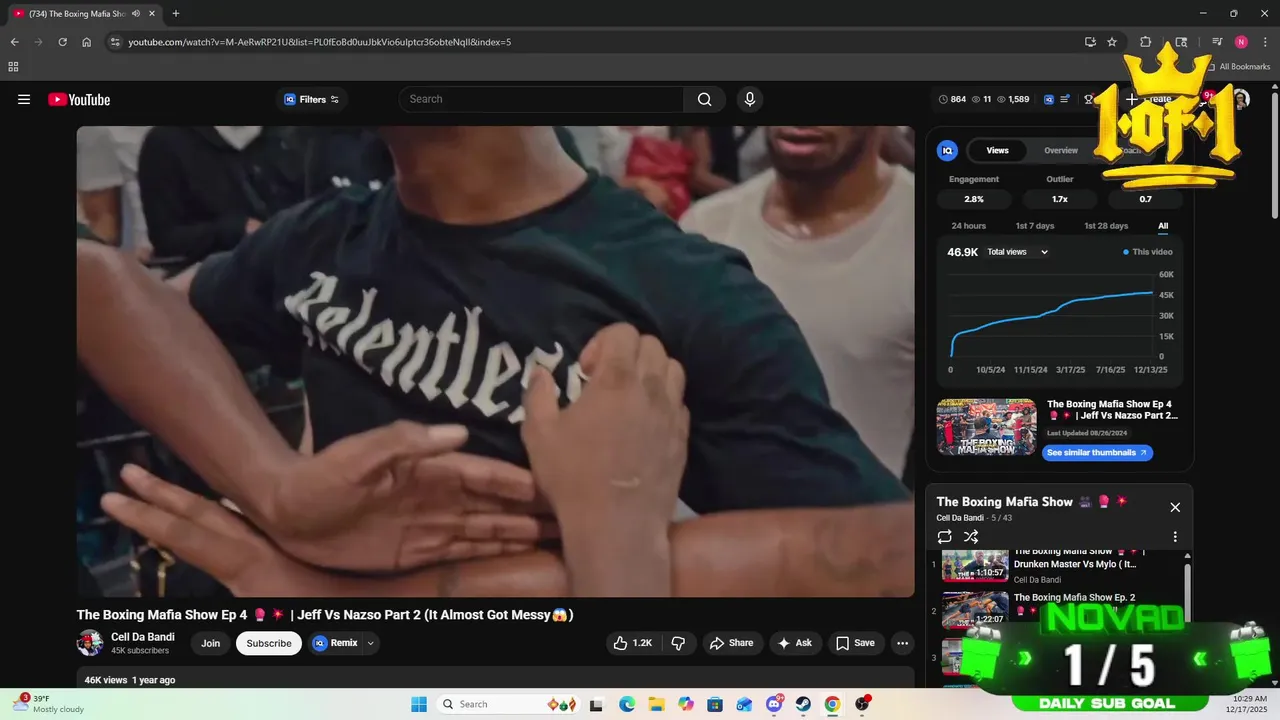The image size is (1280, 720).
Task: Open Microsoft Edge from taskbar
Action: pos(627,704)
